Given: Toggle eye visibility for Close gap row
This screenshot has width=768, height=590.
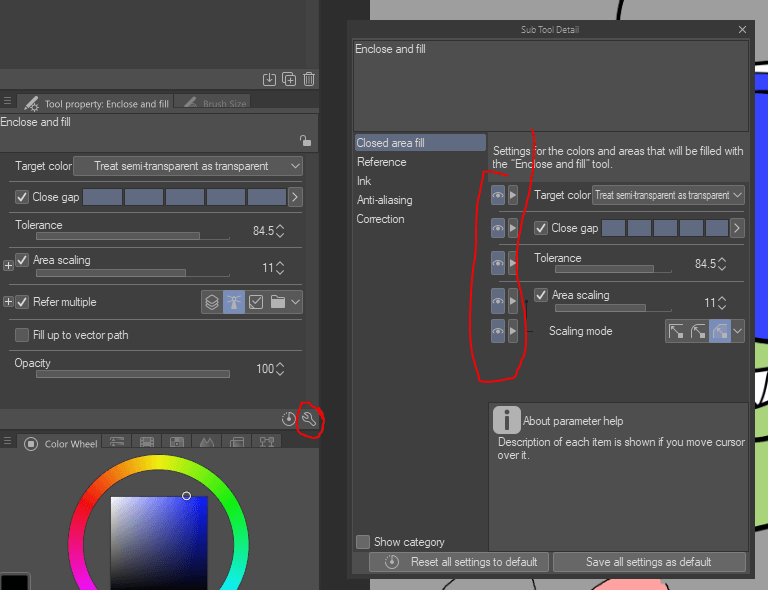Looking at the screenshot, I should pyautogui.click(x=498, y=228).
